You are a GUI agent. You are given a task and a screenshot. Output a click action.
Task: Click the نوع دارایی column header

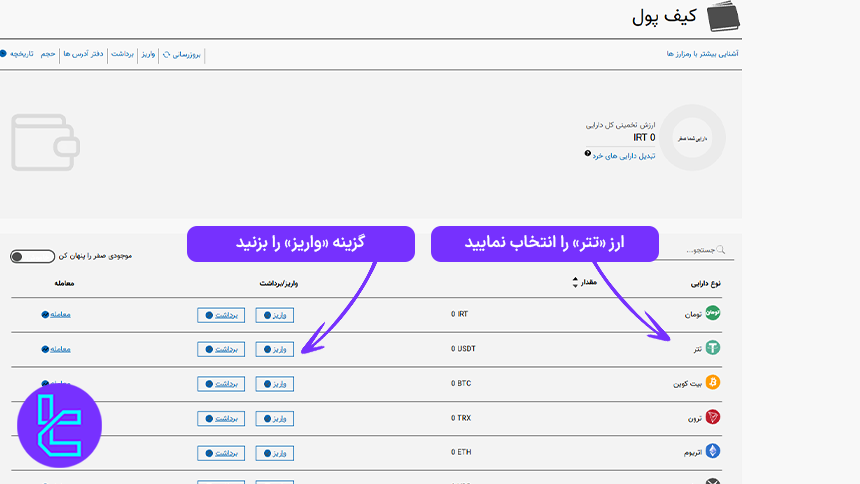point(705,283)
